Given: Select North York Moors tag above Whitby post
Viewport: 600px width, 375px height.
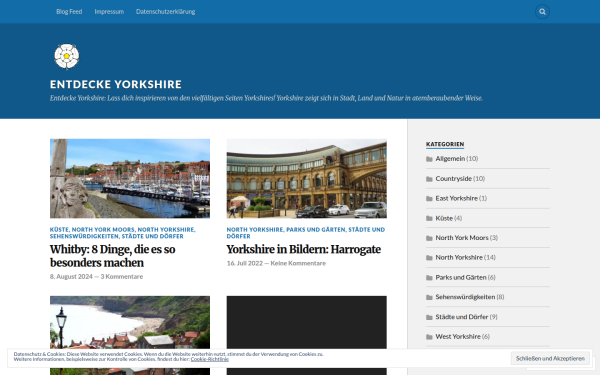Looking at the screenshot, I should coord(103,230).
